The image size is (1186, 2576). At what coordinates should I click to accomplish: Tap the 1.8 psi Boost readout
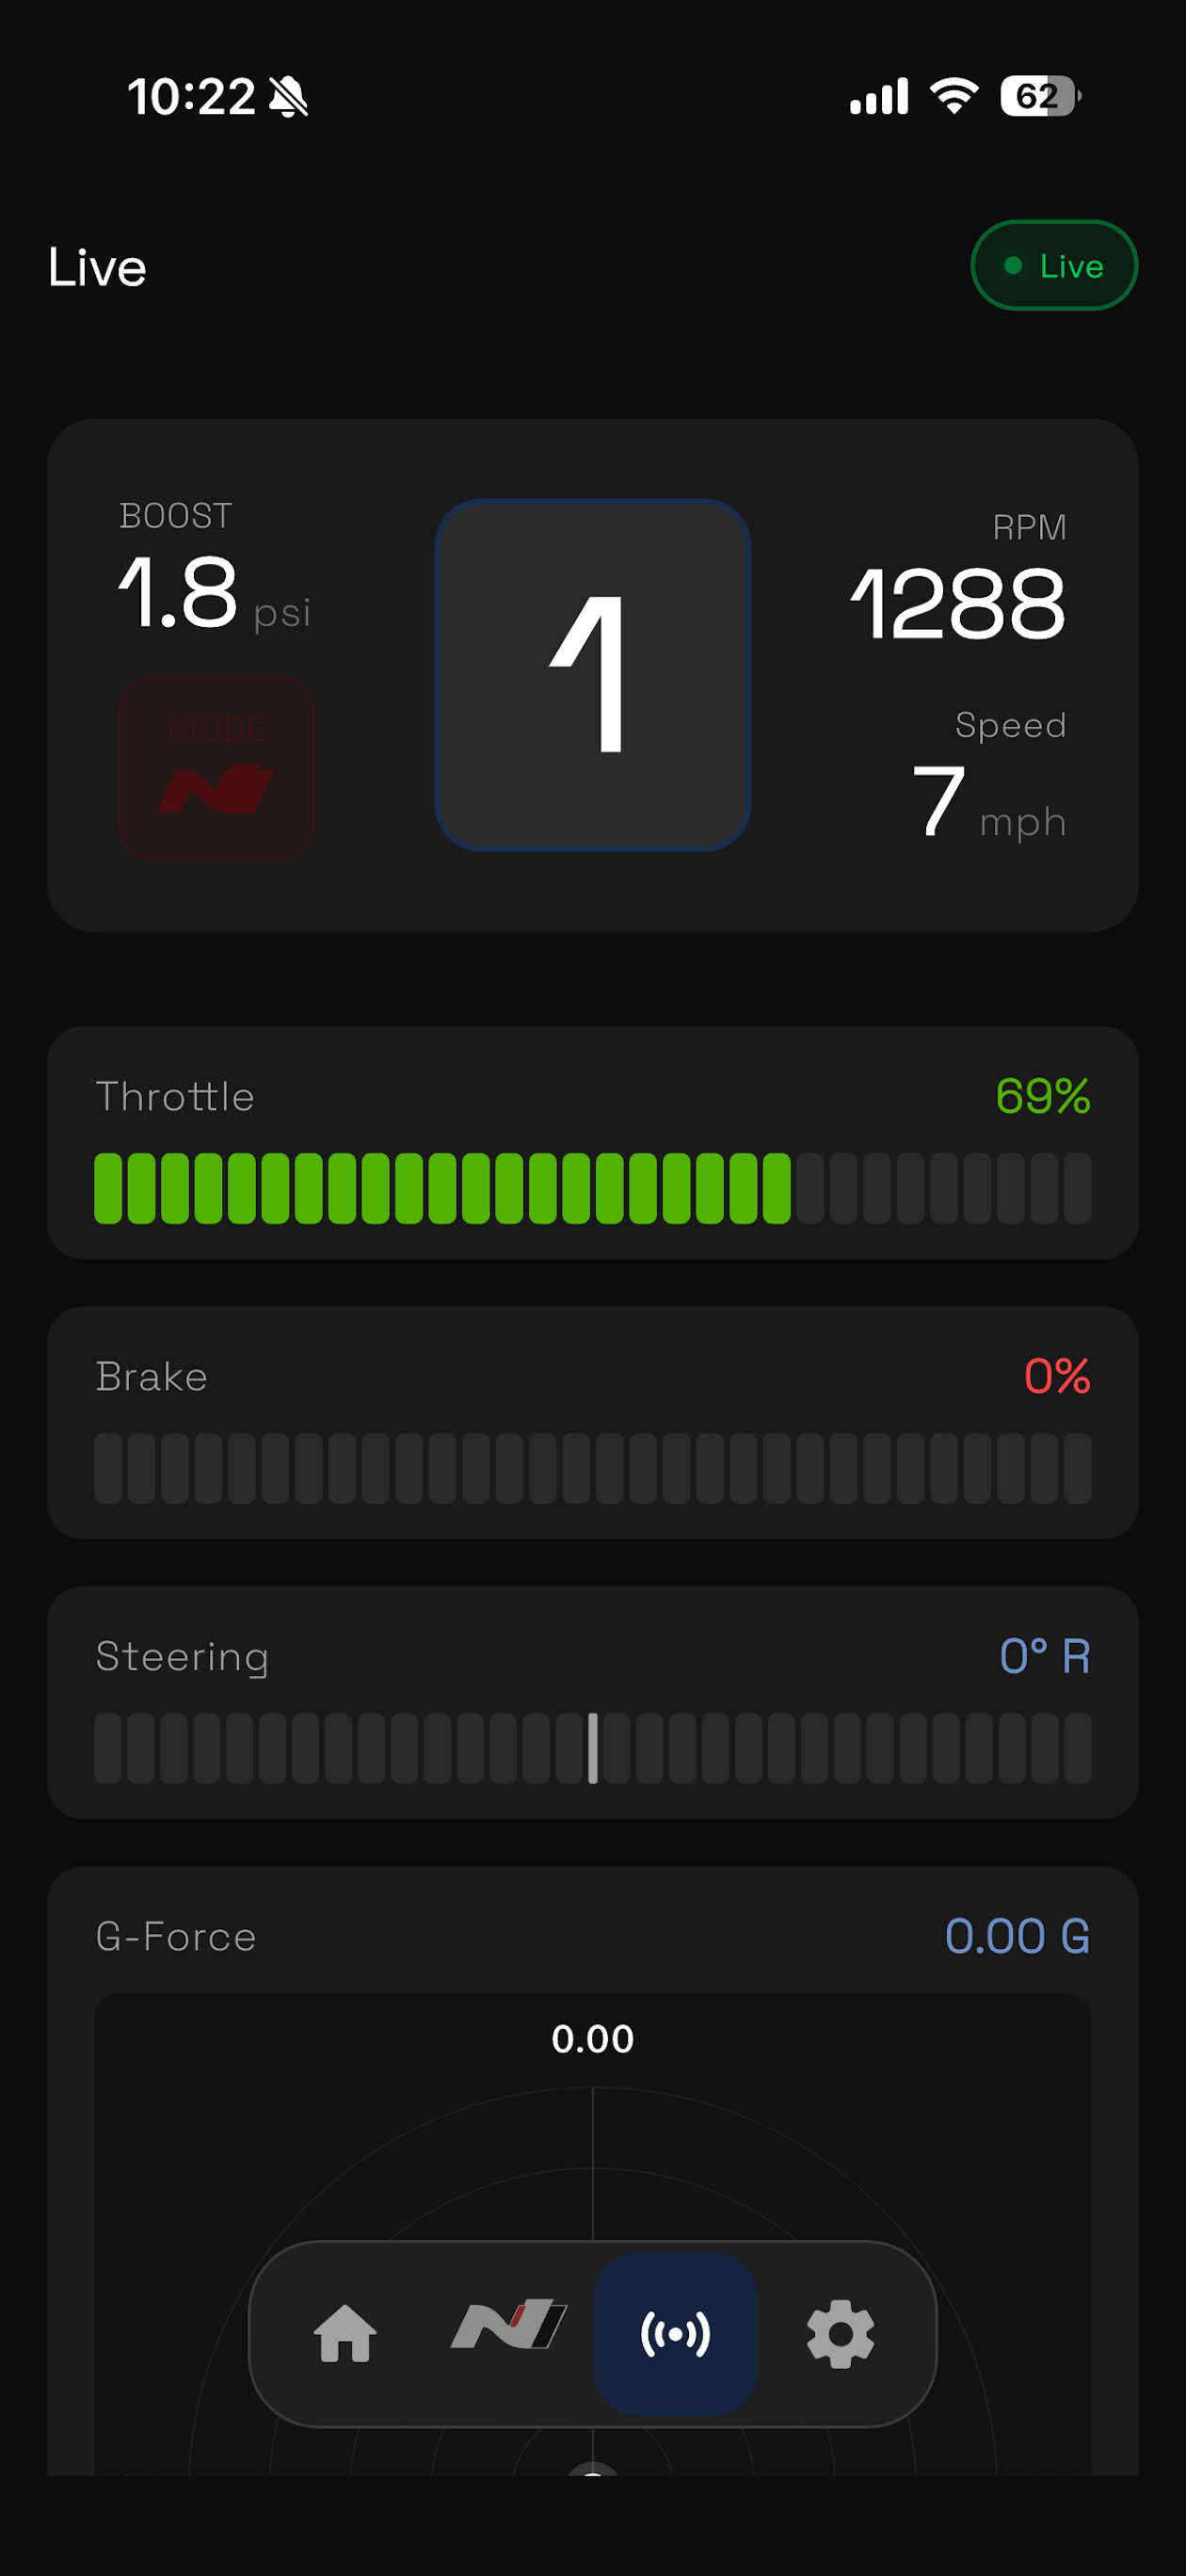coord(214,594)
